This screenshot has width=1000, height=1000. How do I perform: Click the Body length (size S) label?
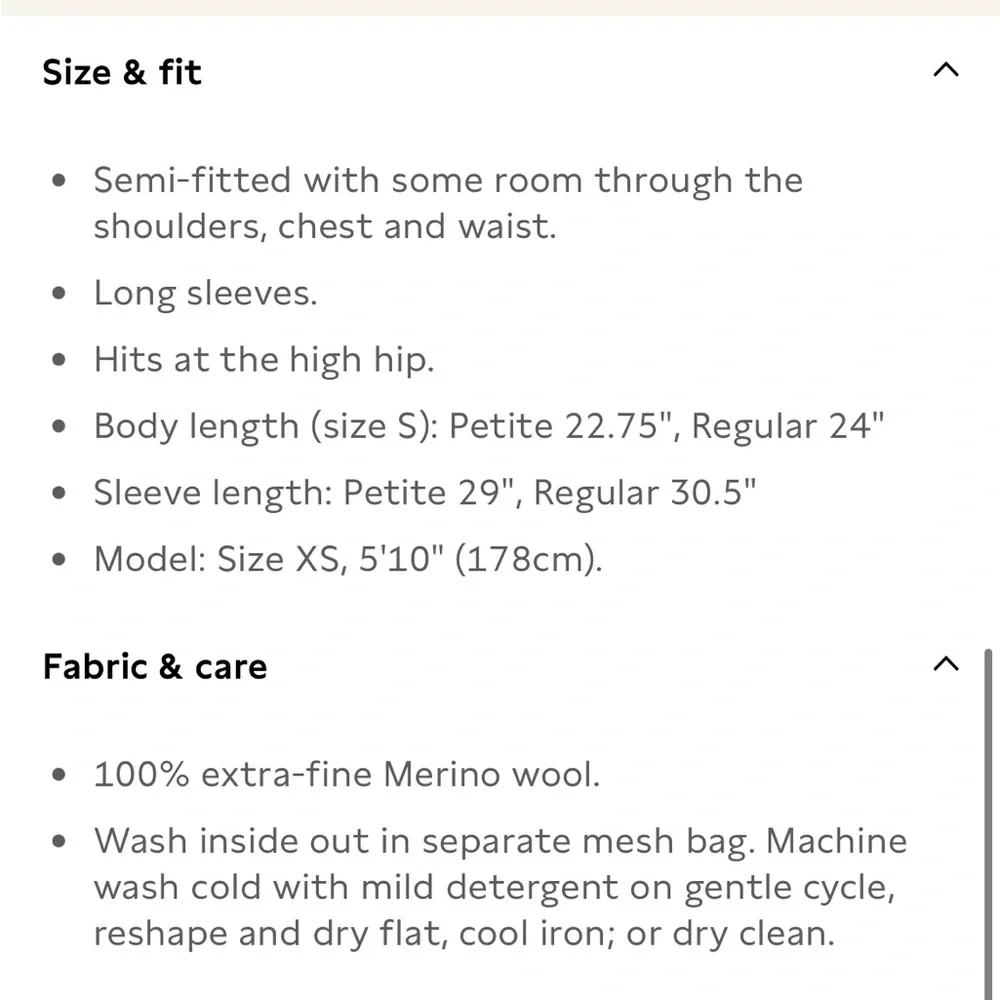click(266, 427)
